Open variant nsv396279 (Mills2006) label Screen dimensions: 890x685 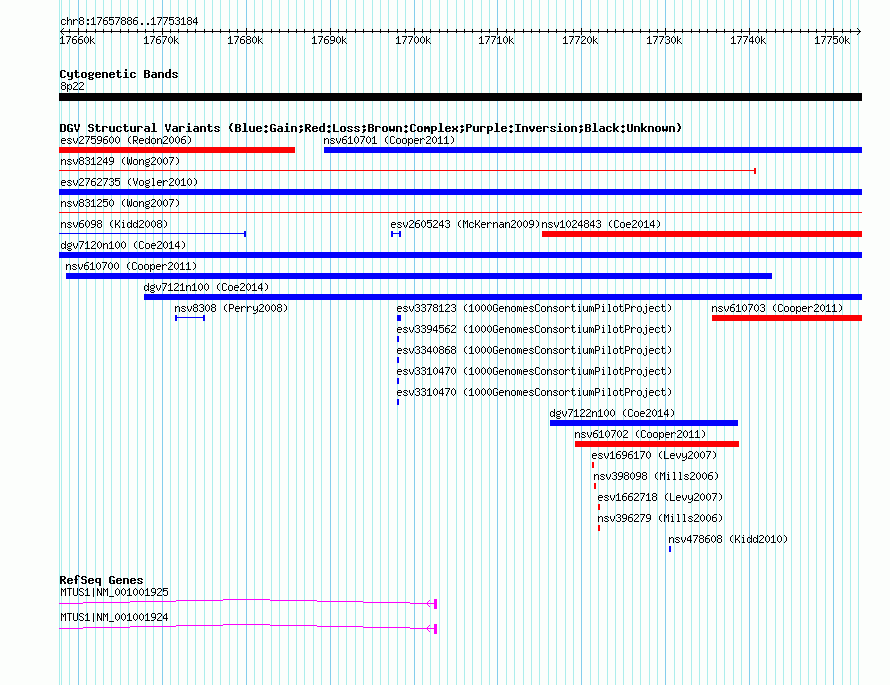coord(660,518)
